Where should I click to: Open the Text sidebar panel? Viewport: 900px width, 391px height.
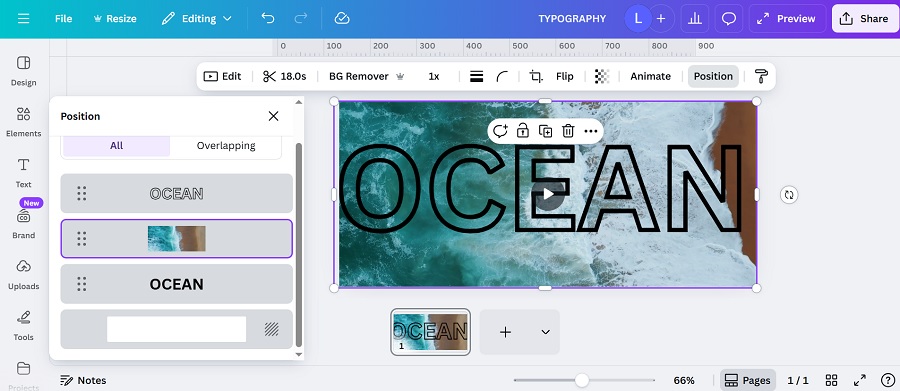point(24,172)
